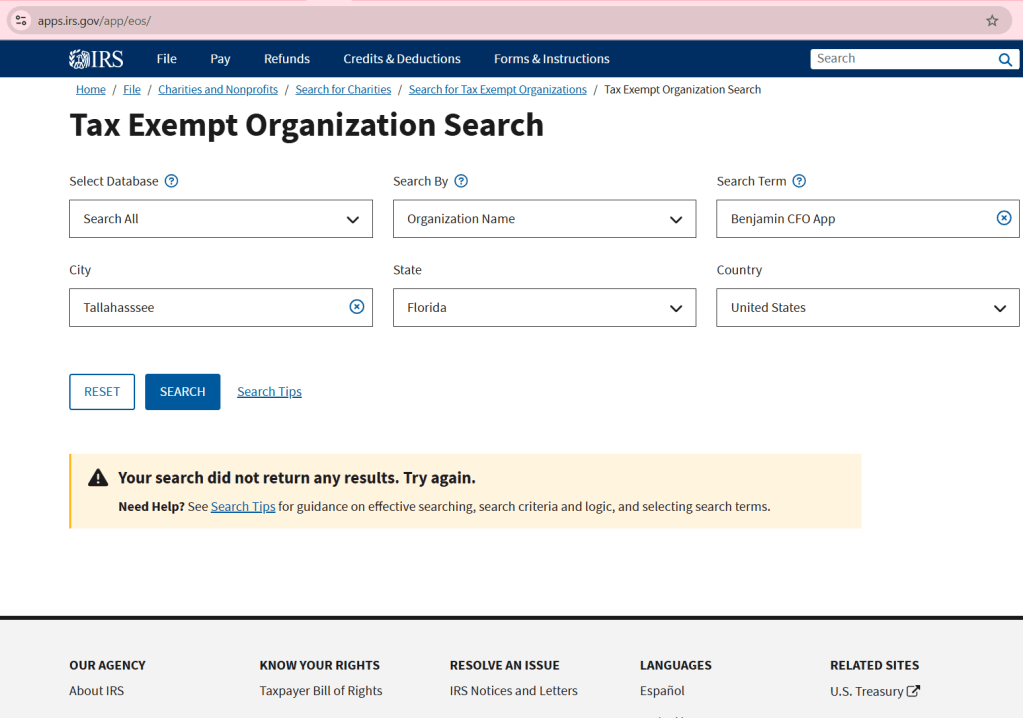Open the Country dropdown showing United States
The width and height of the screenshot is (1023, 718).
click(867, 308)
